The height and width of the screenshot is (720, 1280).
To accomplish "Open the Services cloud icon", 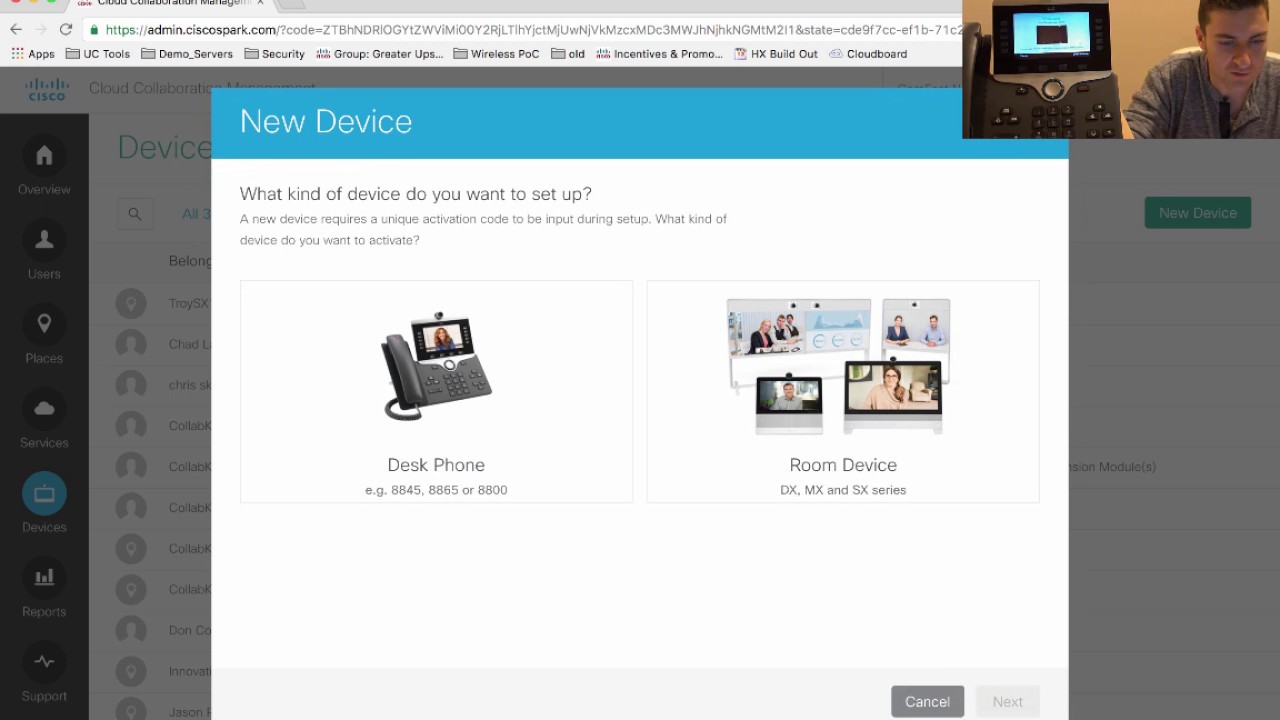I will tap(44, 409).
